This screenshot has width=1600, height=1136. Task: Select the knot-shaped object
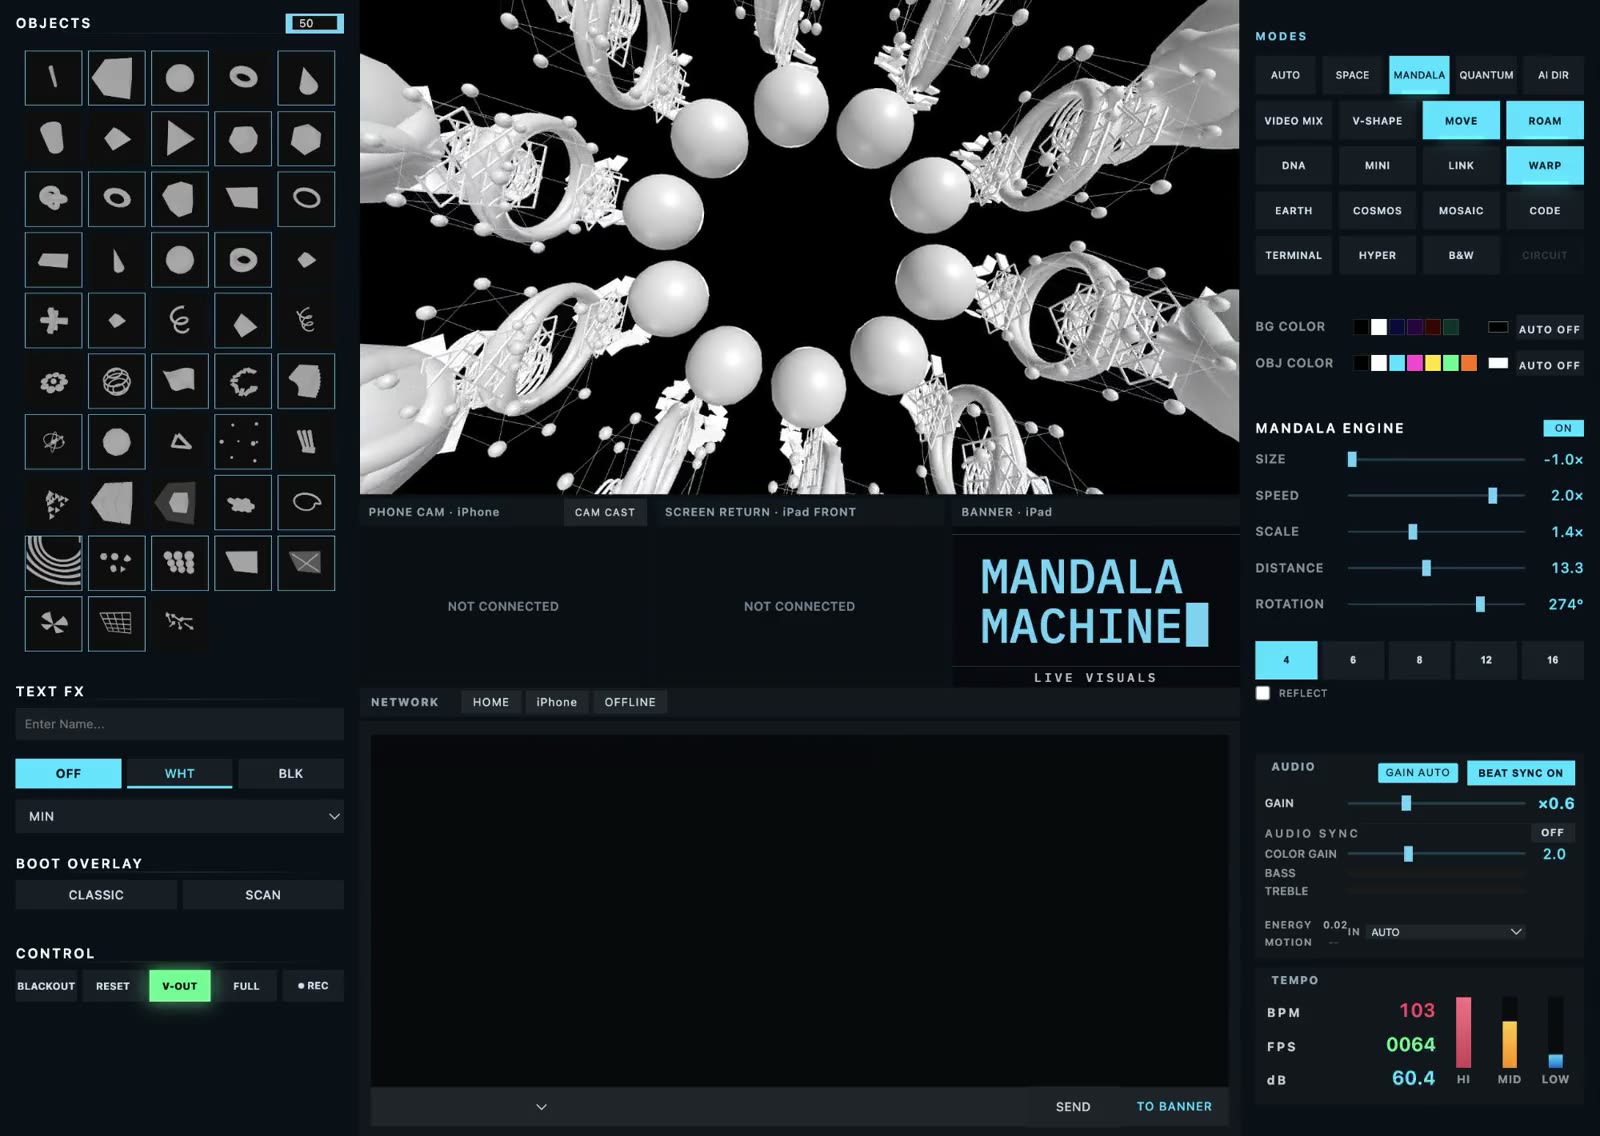[54, 198]
